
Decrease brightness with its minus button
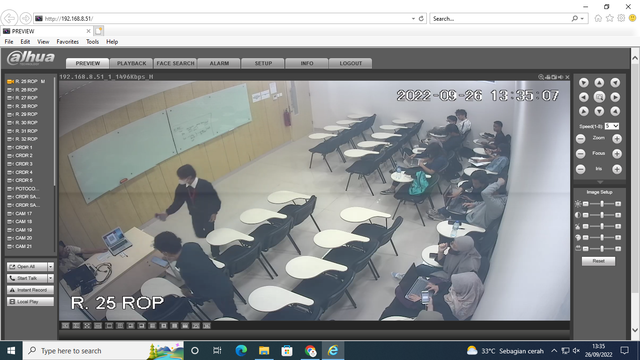coord(586,204)
